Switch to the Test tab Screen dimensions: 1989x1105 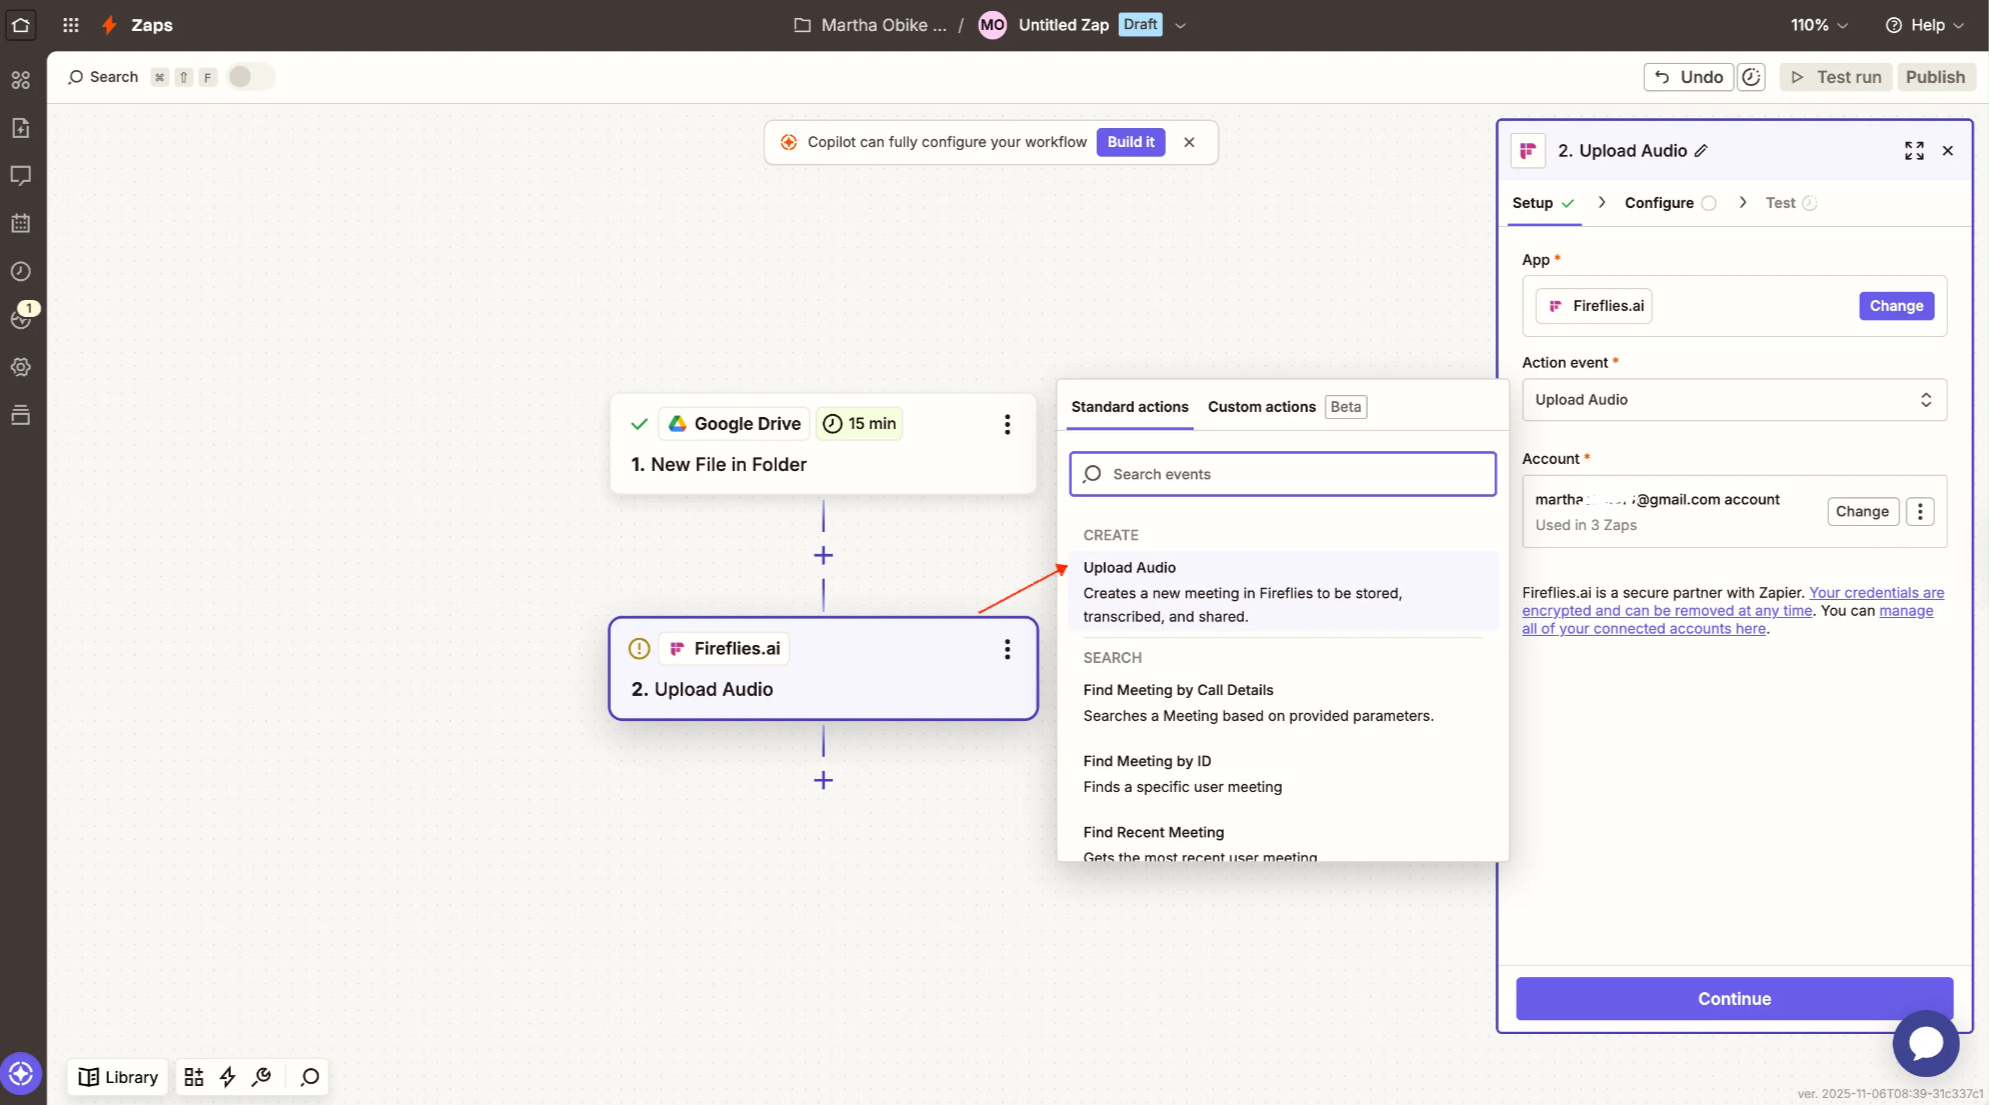tap(1791, 203)
